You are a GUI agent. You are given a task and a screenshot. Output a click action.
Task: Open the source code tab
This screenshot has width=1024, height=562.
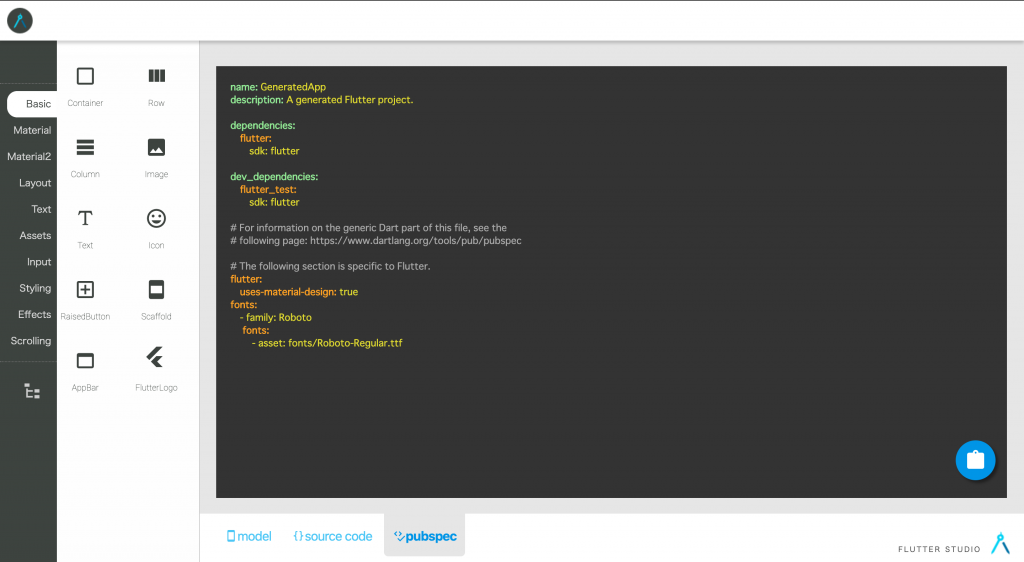(x=332, y=536)
